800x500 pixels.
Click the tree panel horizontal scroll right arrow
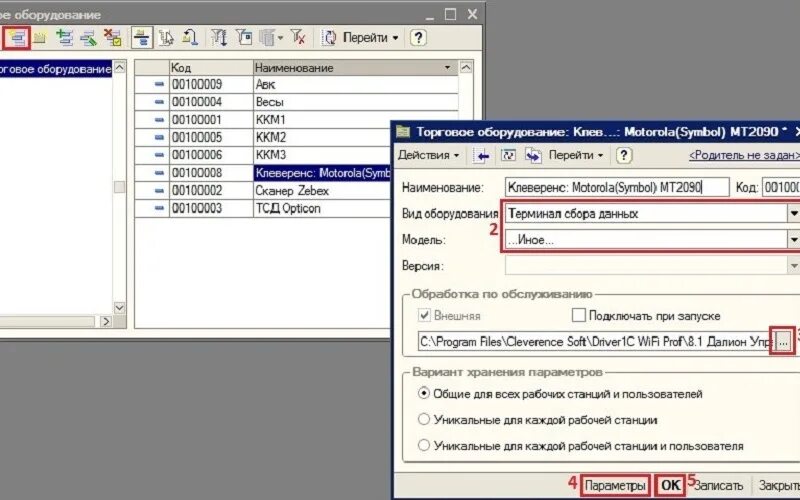[x=105, y=321]
